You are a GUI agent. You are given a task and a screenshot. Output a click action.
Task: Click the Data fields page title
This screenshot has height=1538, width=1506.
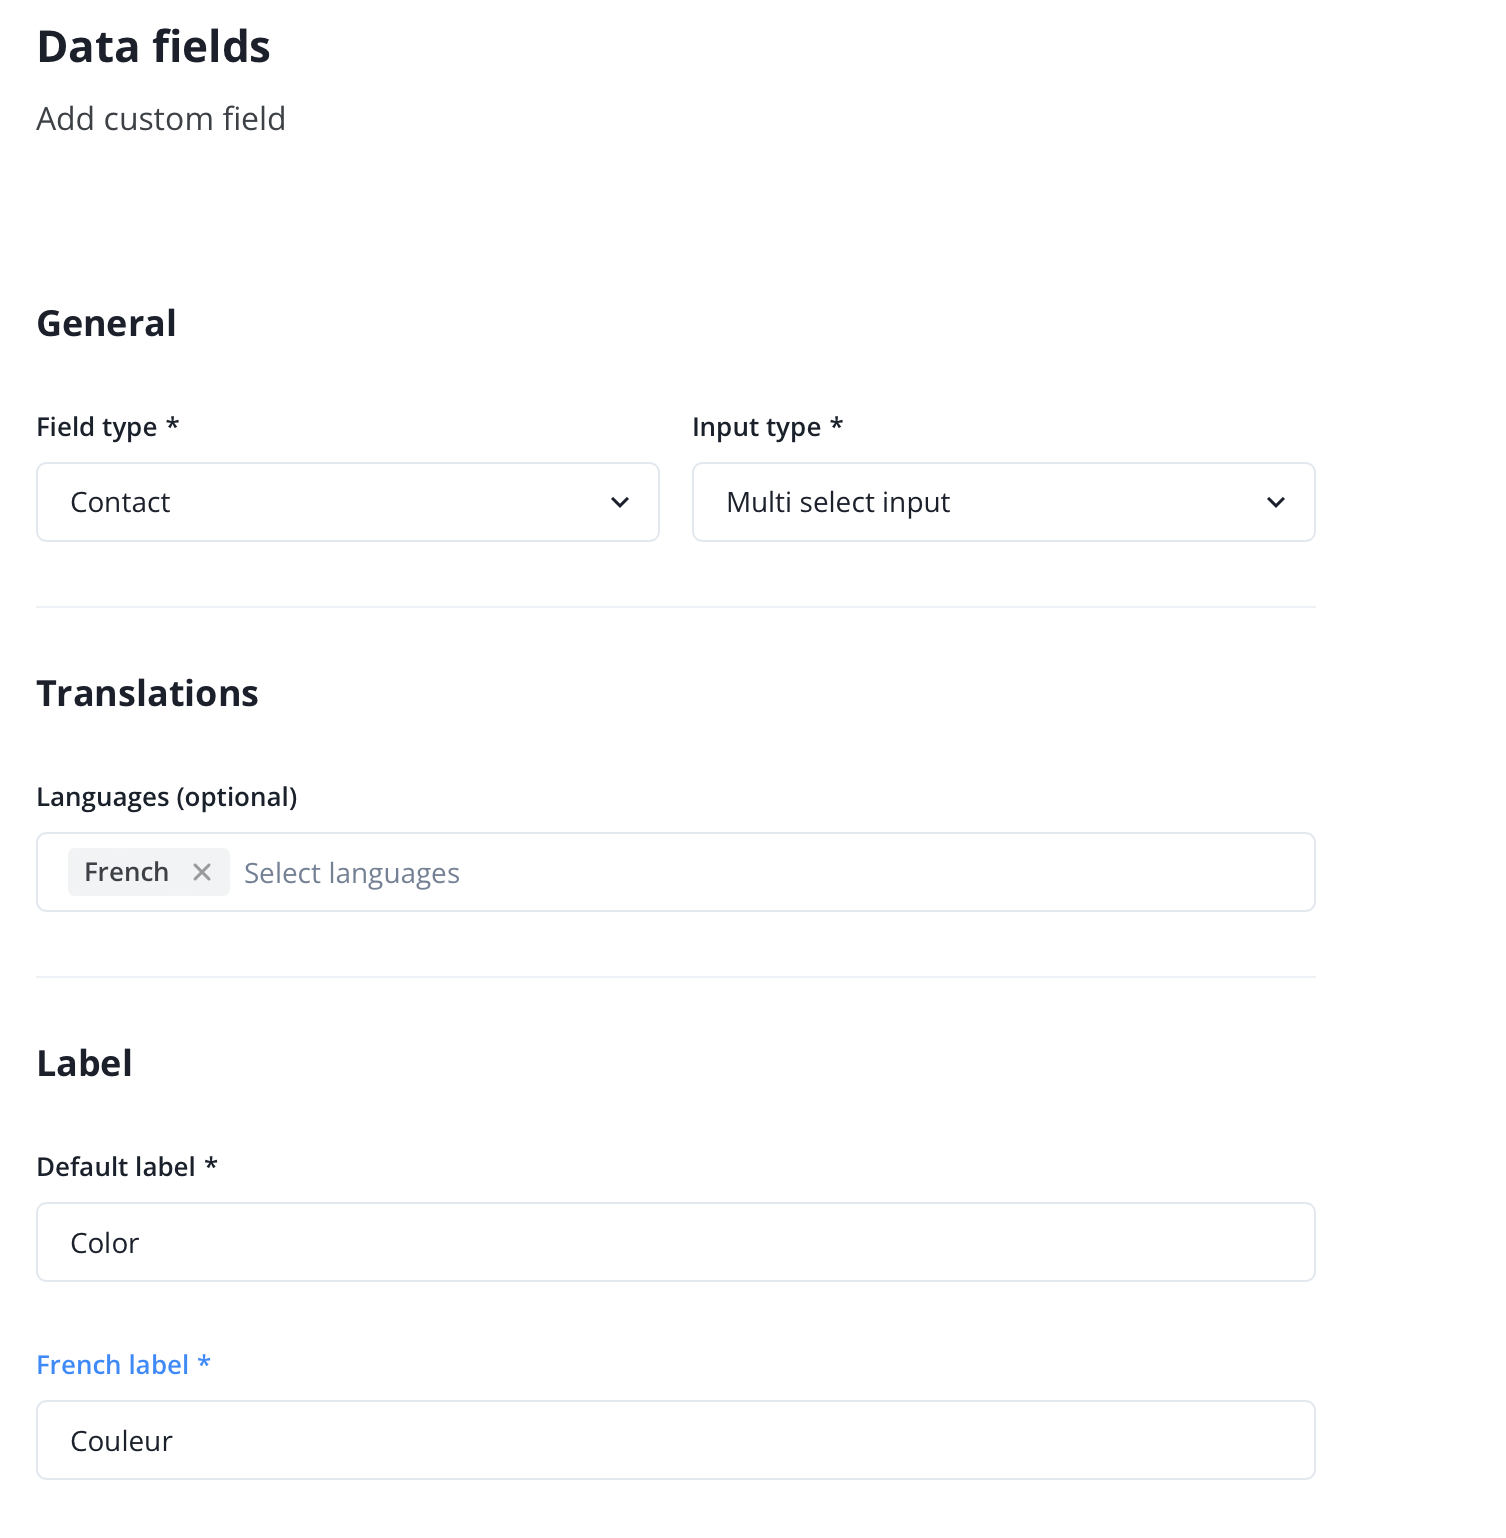[153, 47]
